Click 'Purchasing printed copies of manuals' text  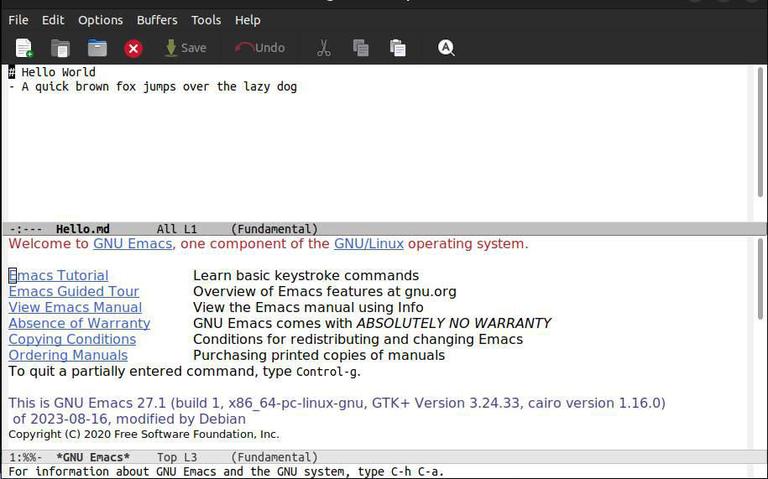[319, 355]
